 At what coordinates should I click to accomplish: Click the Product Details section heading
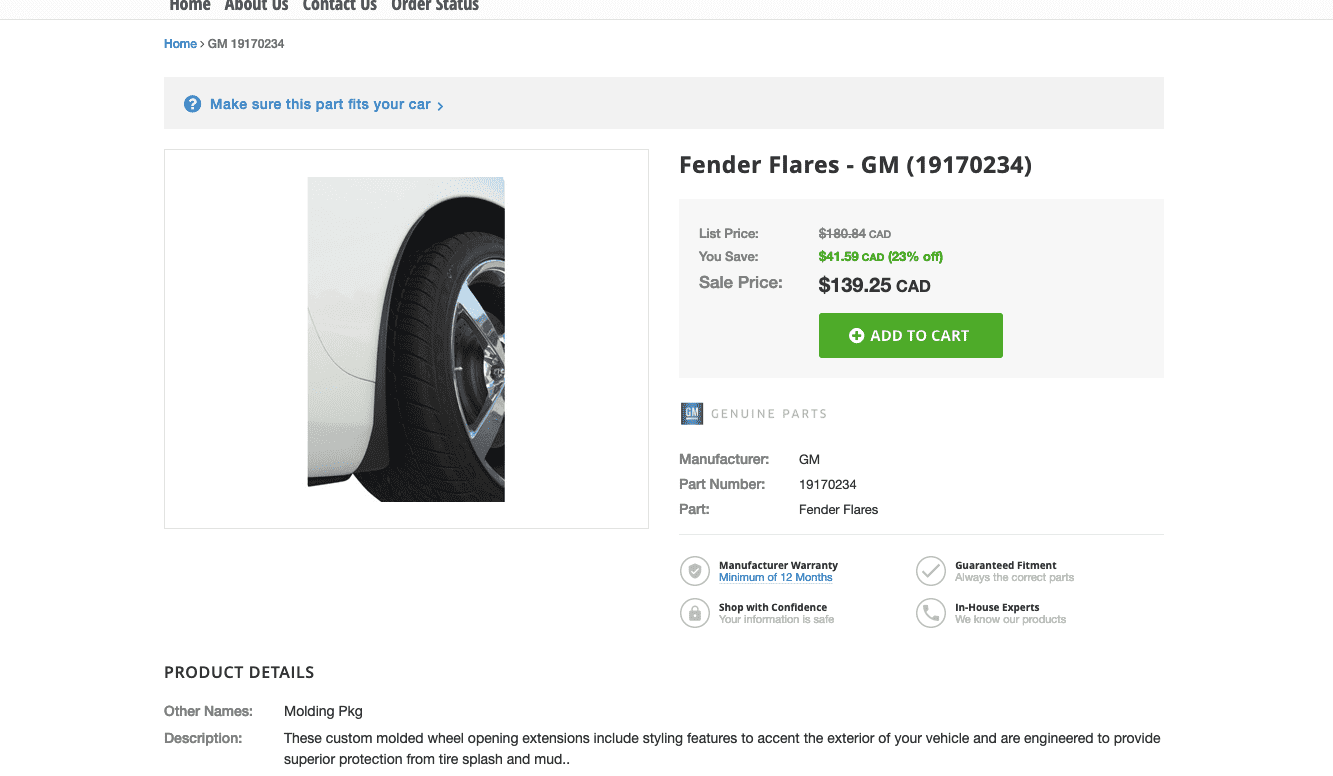point(239,672)
